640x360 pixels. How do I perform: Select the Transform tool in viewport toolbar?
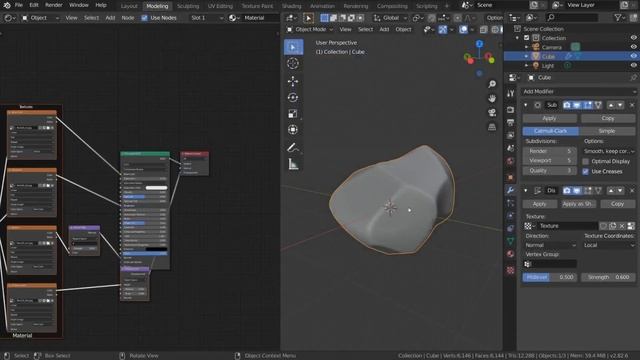pyautogui.click(x=293, y=130)
